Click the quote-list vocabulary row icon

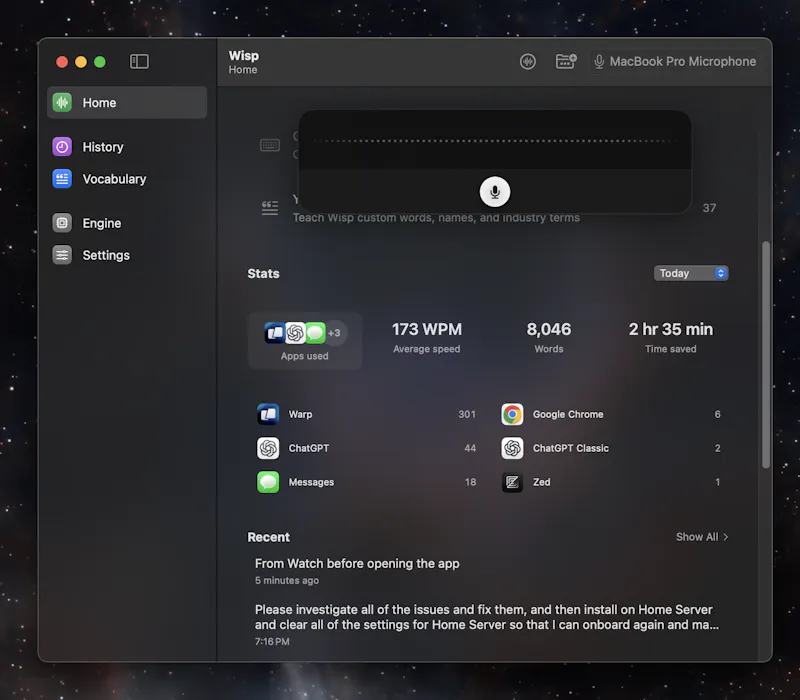[270, 208]
